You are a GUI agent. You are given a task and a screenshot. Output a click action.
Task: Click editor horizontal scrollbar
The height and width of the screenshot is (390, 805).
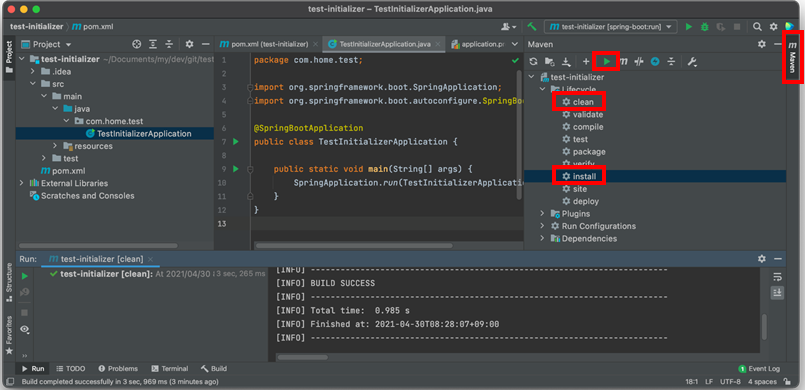tap(354, 245)
